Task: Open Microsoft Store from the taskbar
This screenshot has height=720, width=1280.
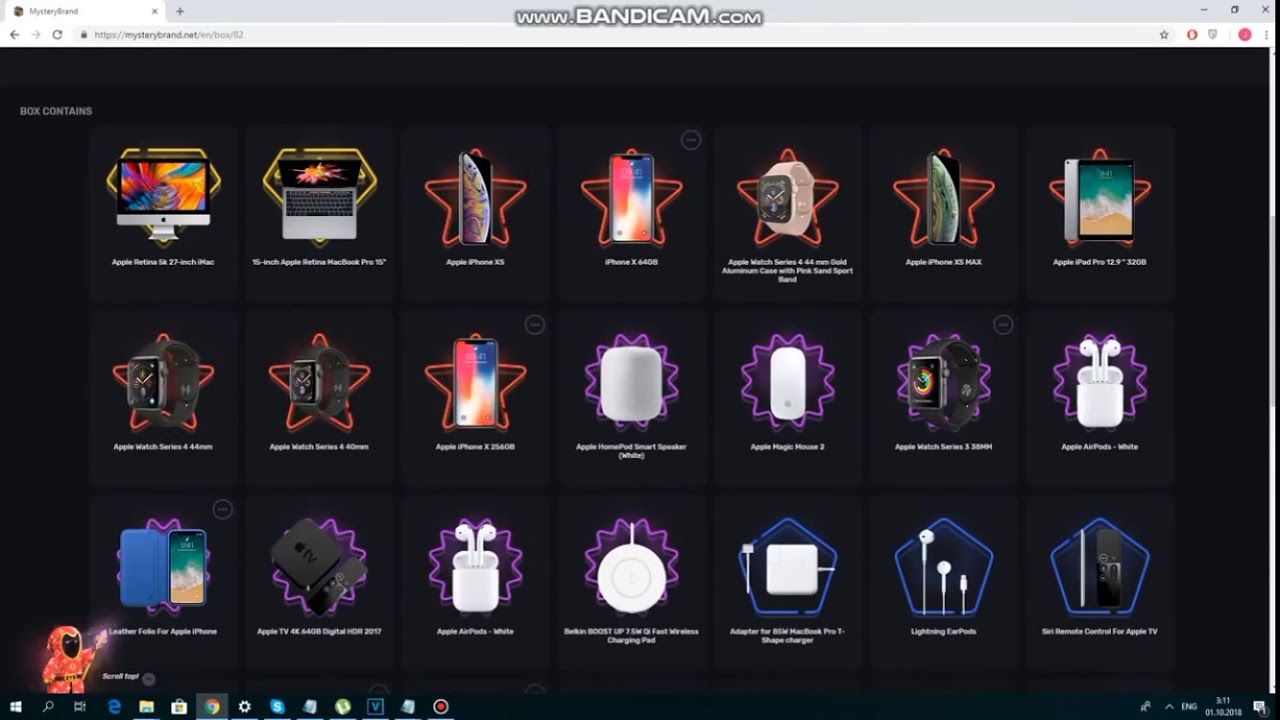Action: pyautogui.click(x=179, y=706)
